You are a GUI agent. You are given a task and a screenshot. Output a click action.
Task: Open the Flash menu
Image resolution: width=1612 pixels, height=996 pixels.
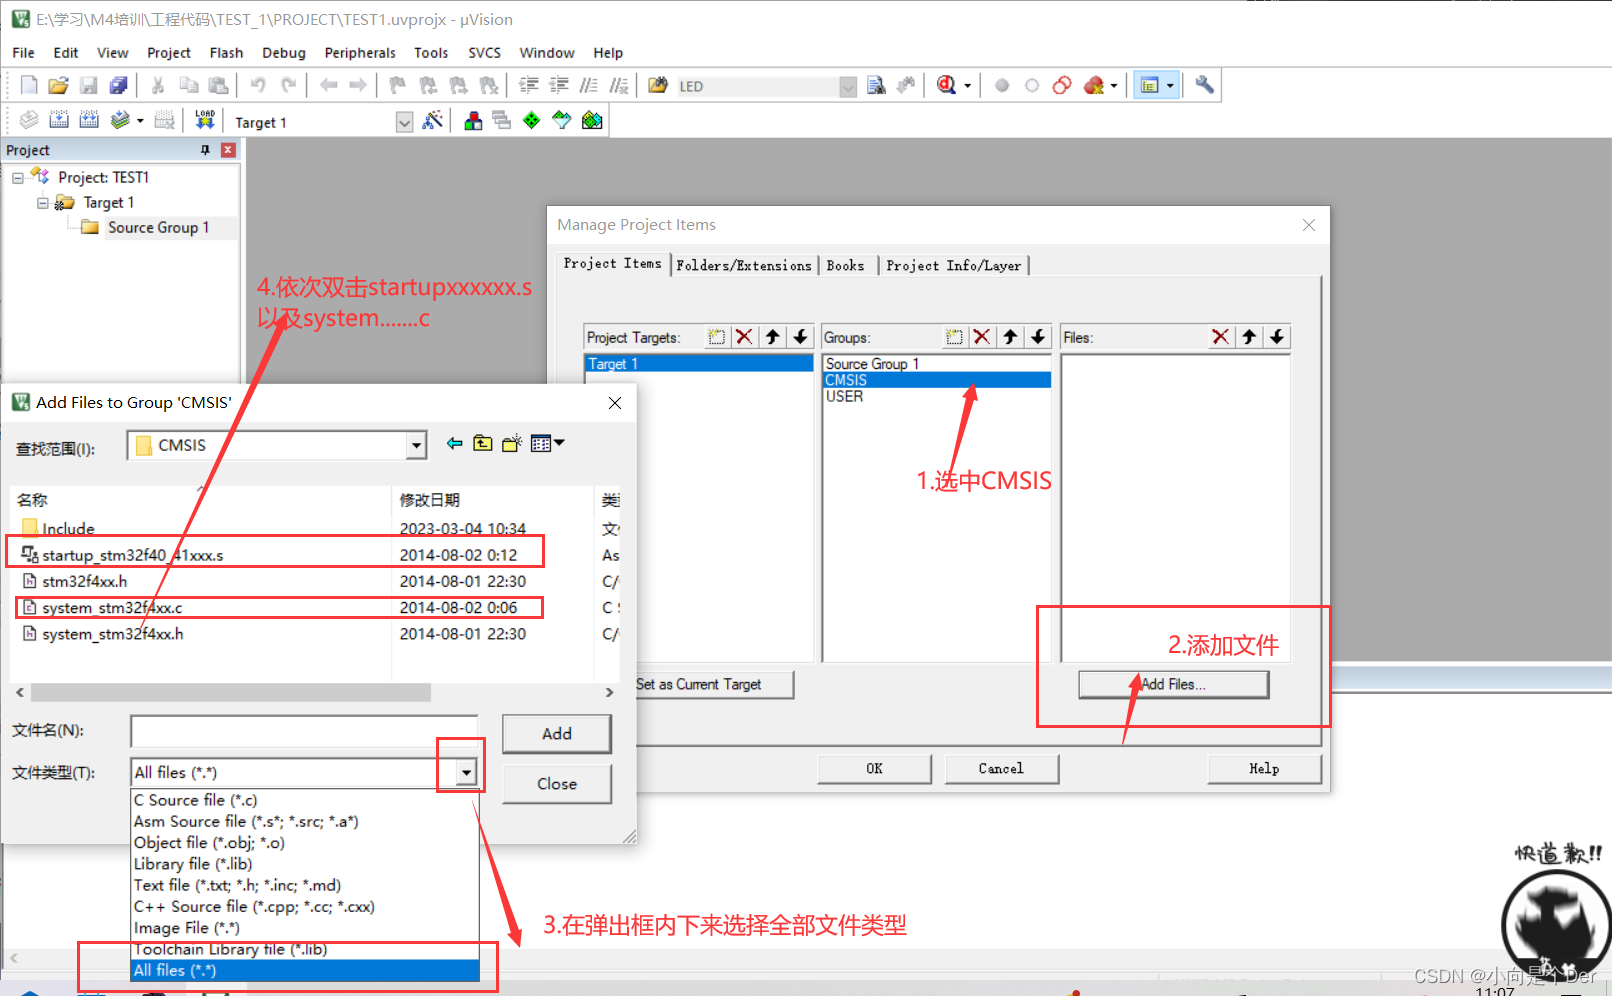226,53
